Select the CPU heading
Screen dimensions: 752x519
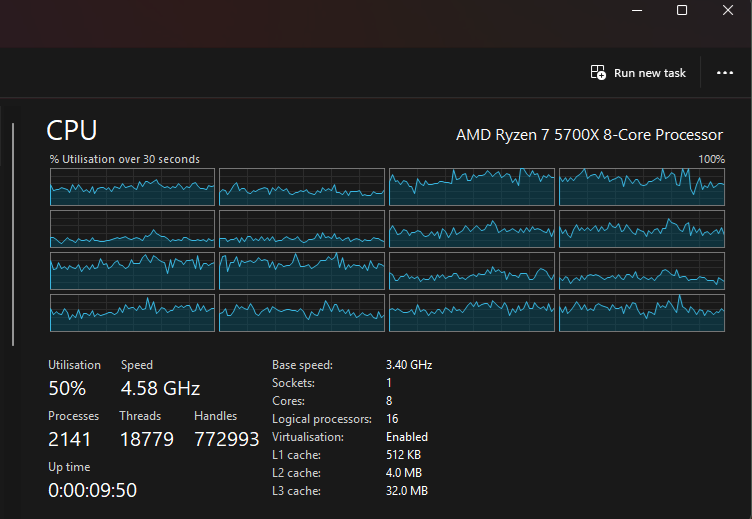72,130
